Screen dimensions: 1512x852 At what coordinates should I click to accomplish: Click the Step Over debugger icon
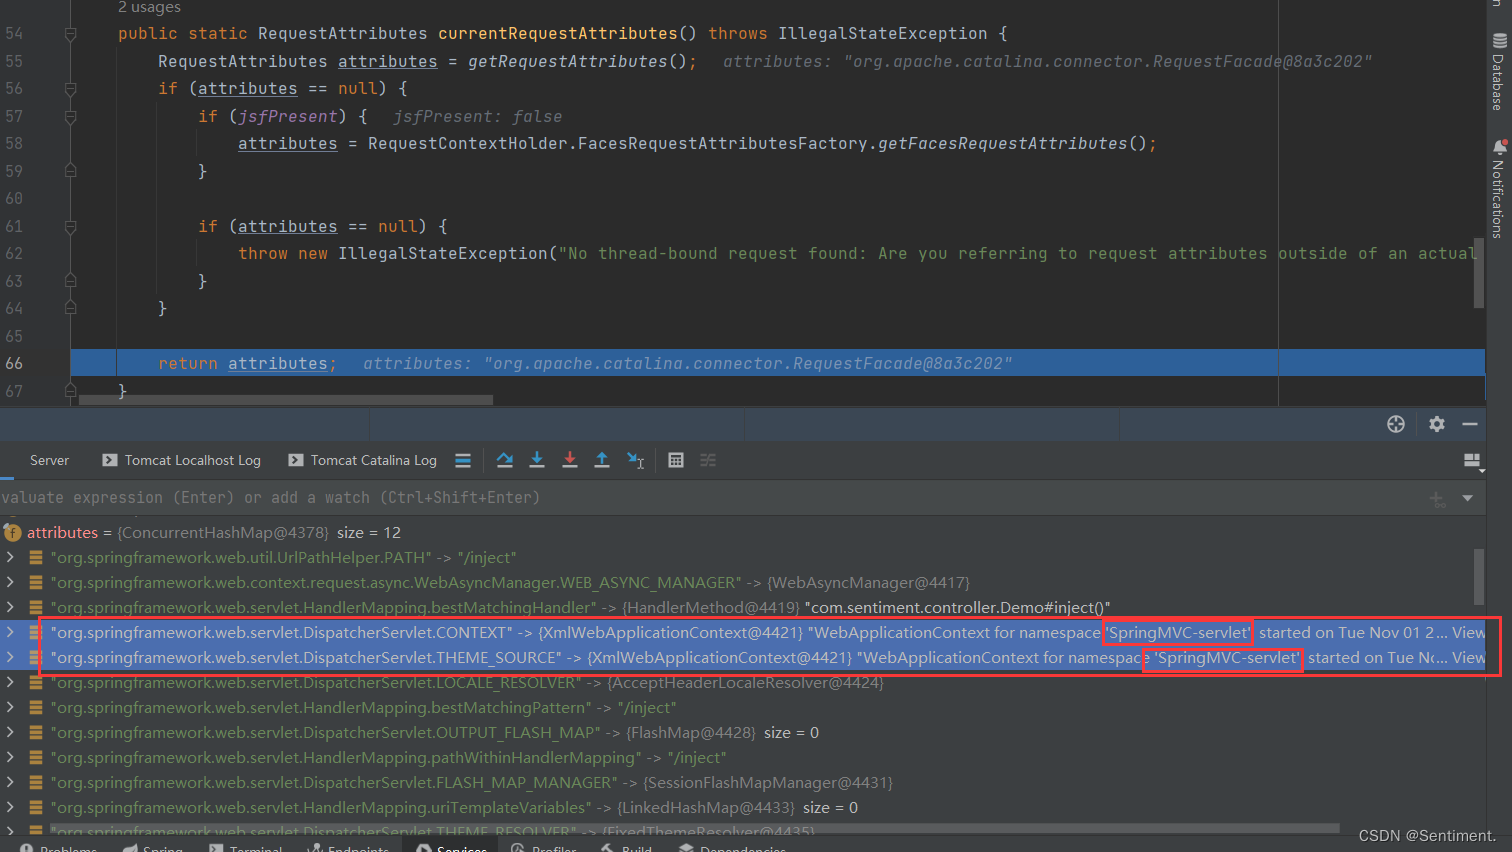pyautogui.click(x=505, y=460)
